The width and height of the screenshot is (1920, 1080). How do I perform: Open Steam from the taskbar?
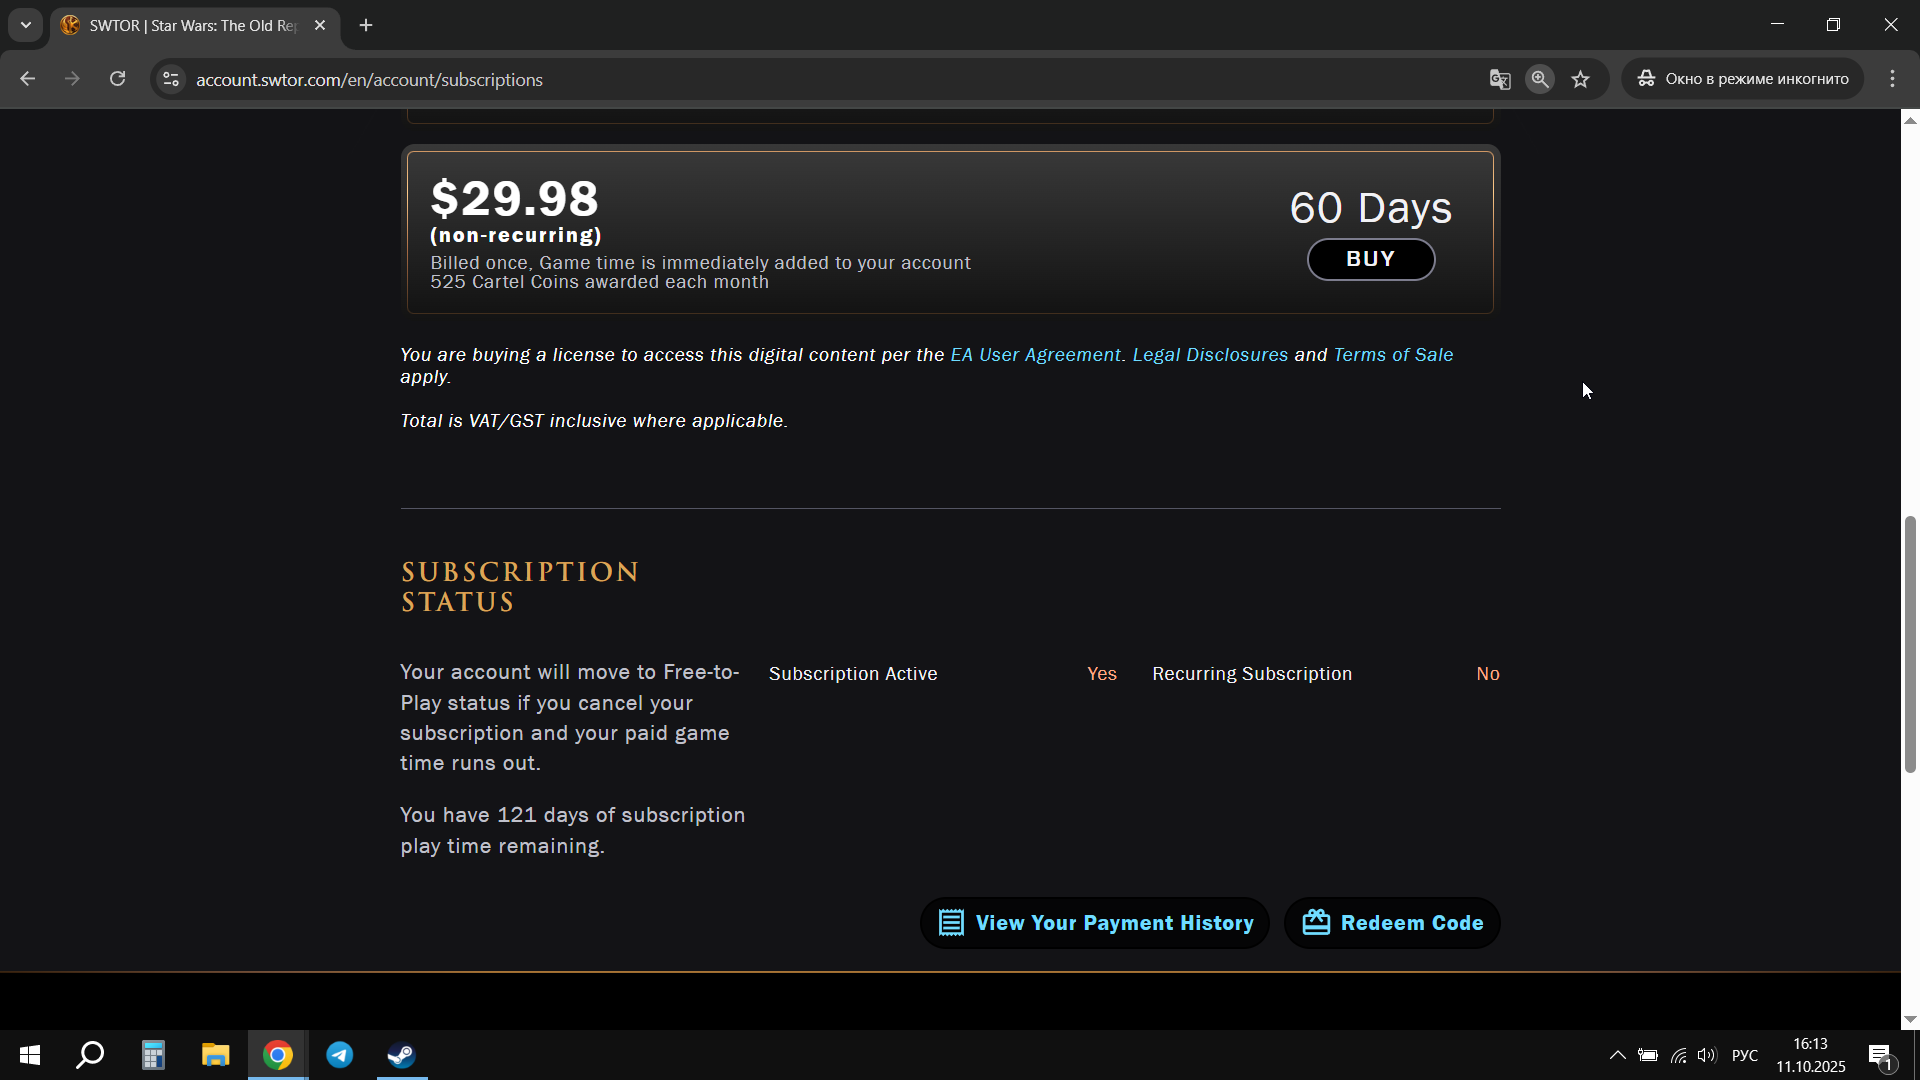(402, 1055)
